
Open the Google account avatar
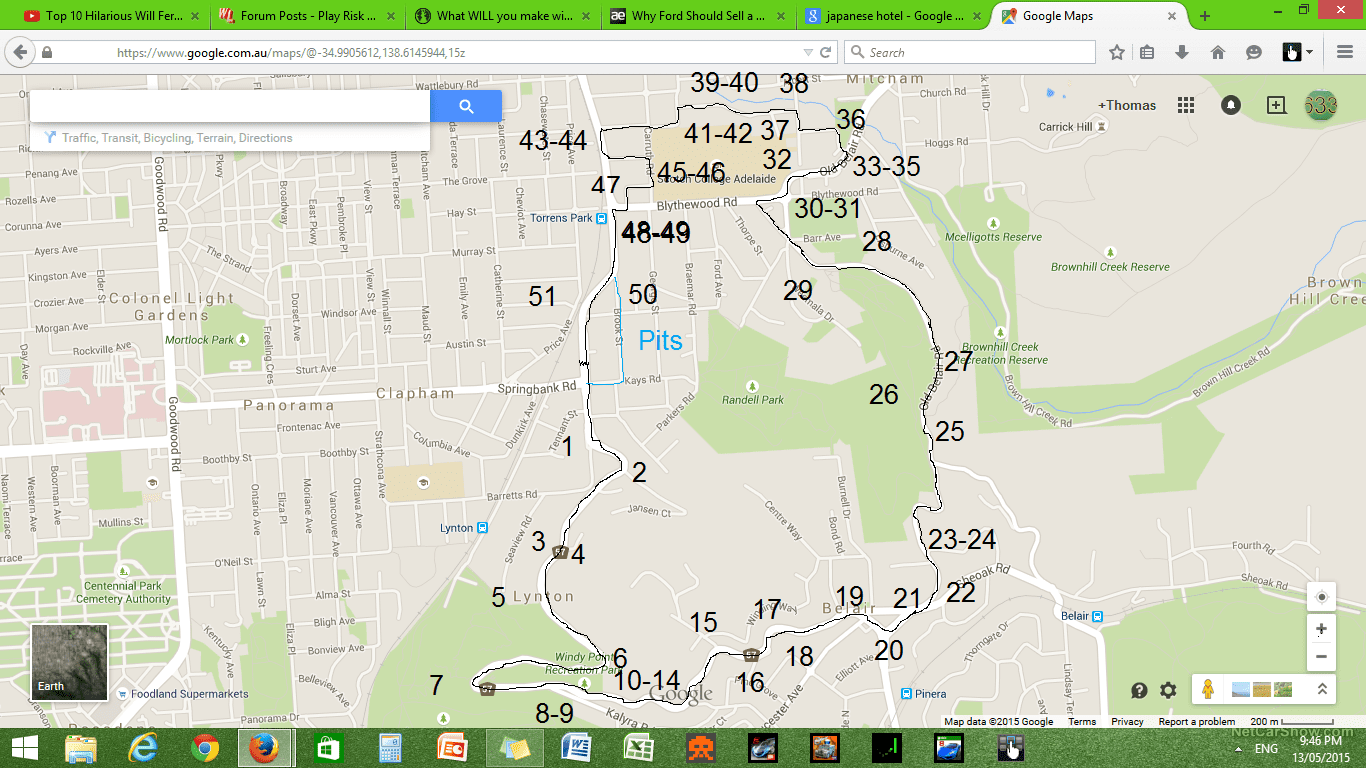coord(1321,105)
